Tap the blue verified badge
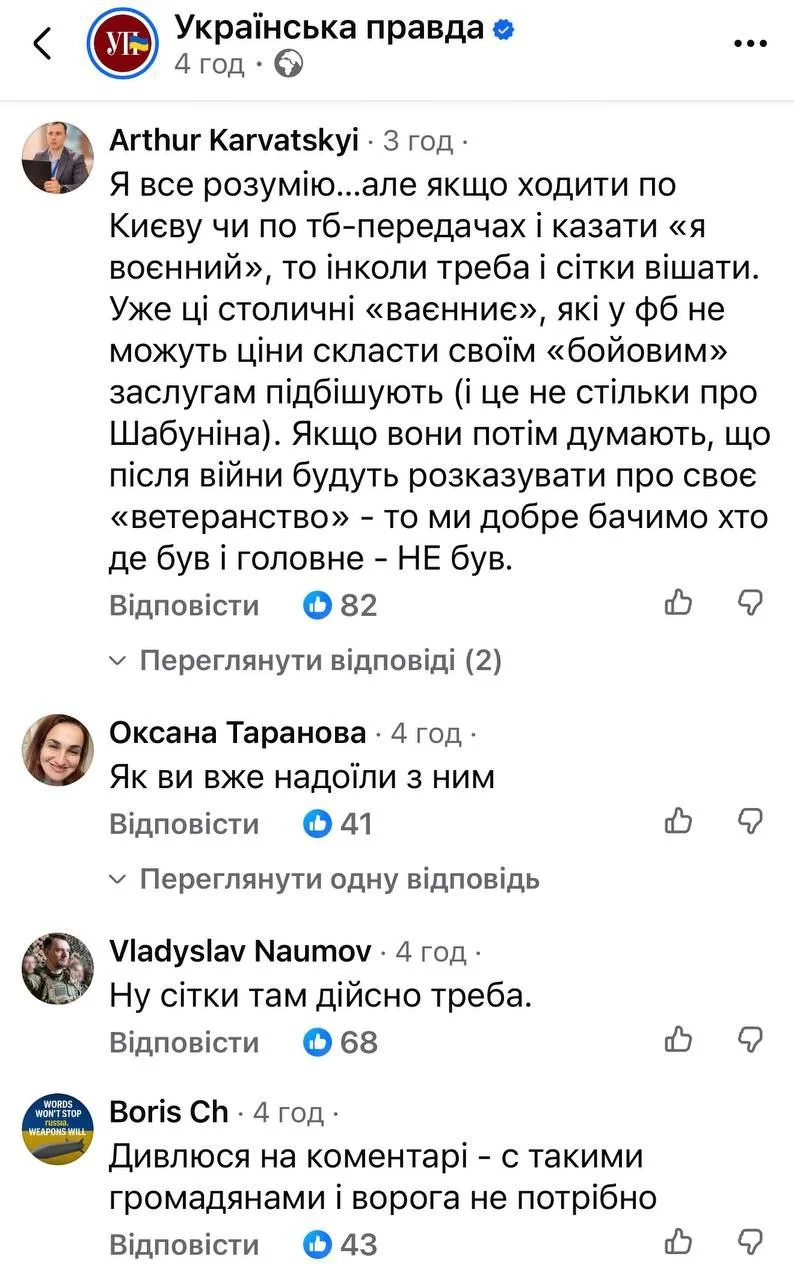The width and height of the screenshot is (794, 1280). [x=504, y=30]
